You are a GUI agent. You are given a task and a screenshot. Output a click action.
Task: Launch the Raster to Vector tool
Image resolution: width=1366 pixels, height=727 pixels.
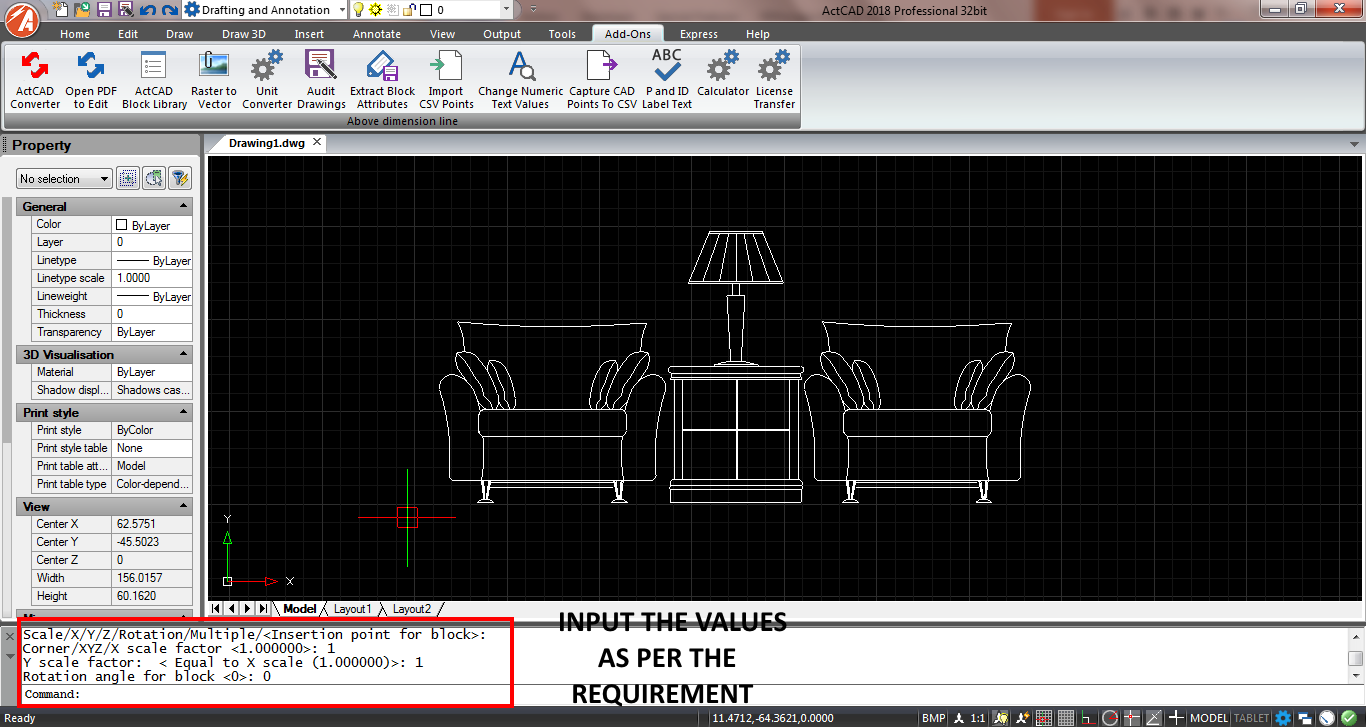(x=213, y=80)
